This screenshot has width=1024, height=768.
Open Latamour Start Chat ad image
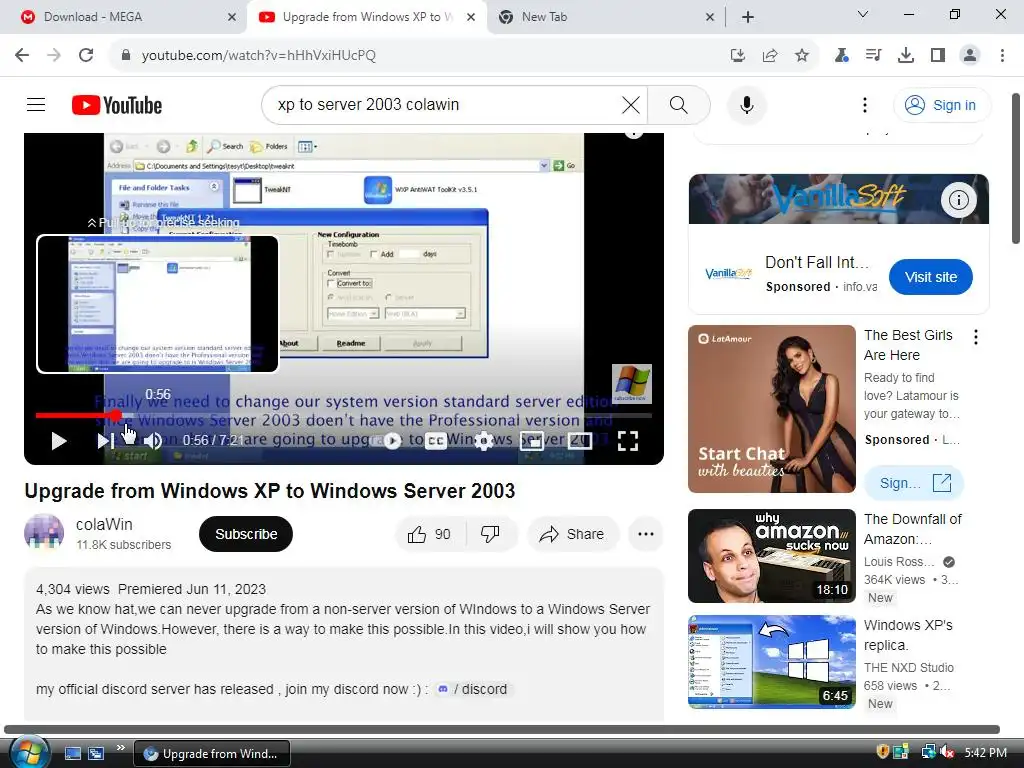[x=772, y=409]
